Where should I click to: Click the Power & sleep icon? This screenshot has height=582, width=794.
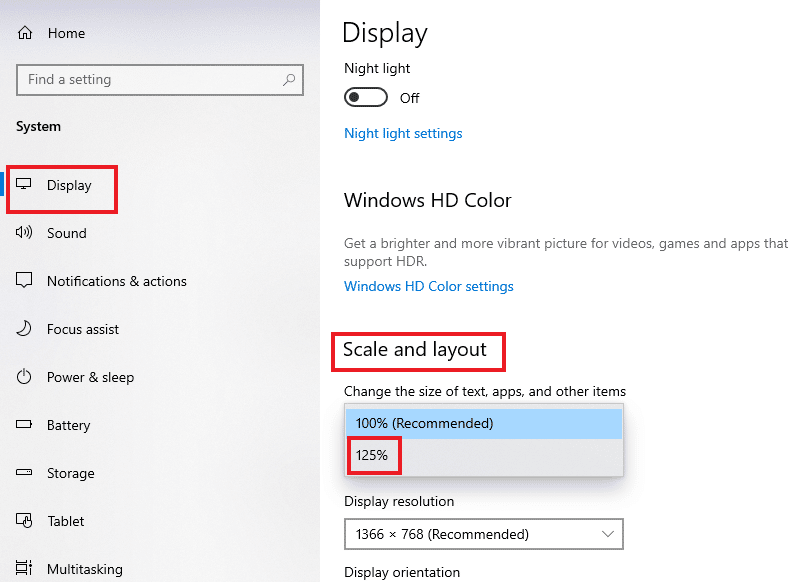click(26, 377)
